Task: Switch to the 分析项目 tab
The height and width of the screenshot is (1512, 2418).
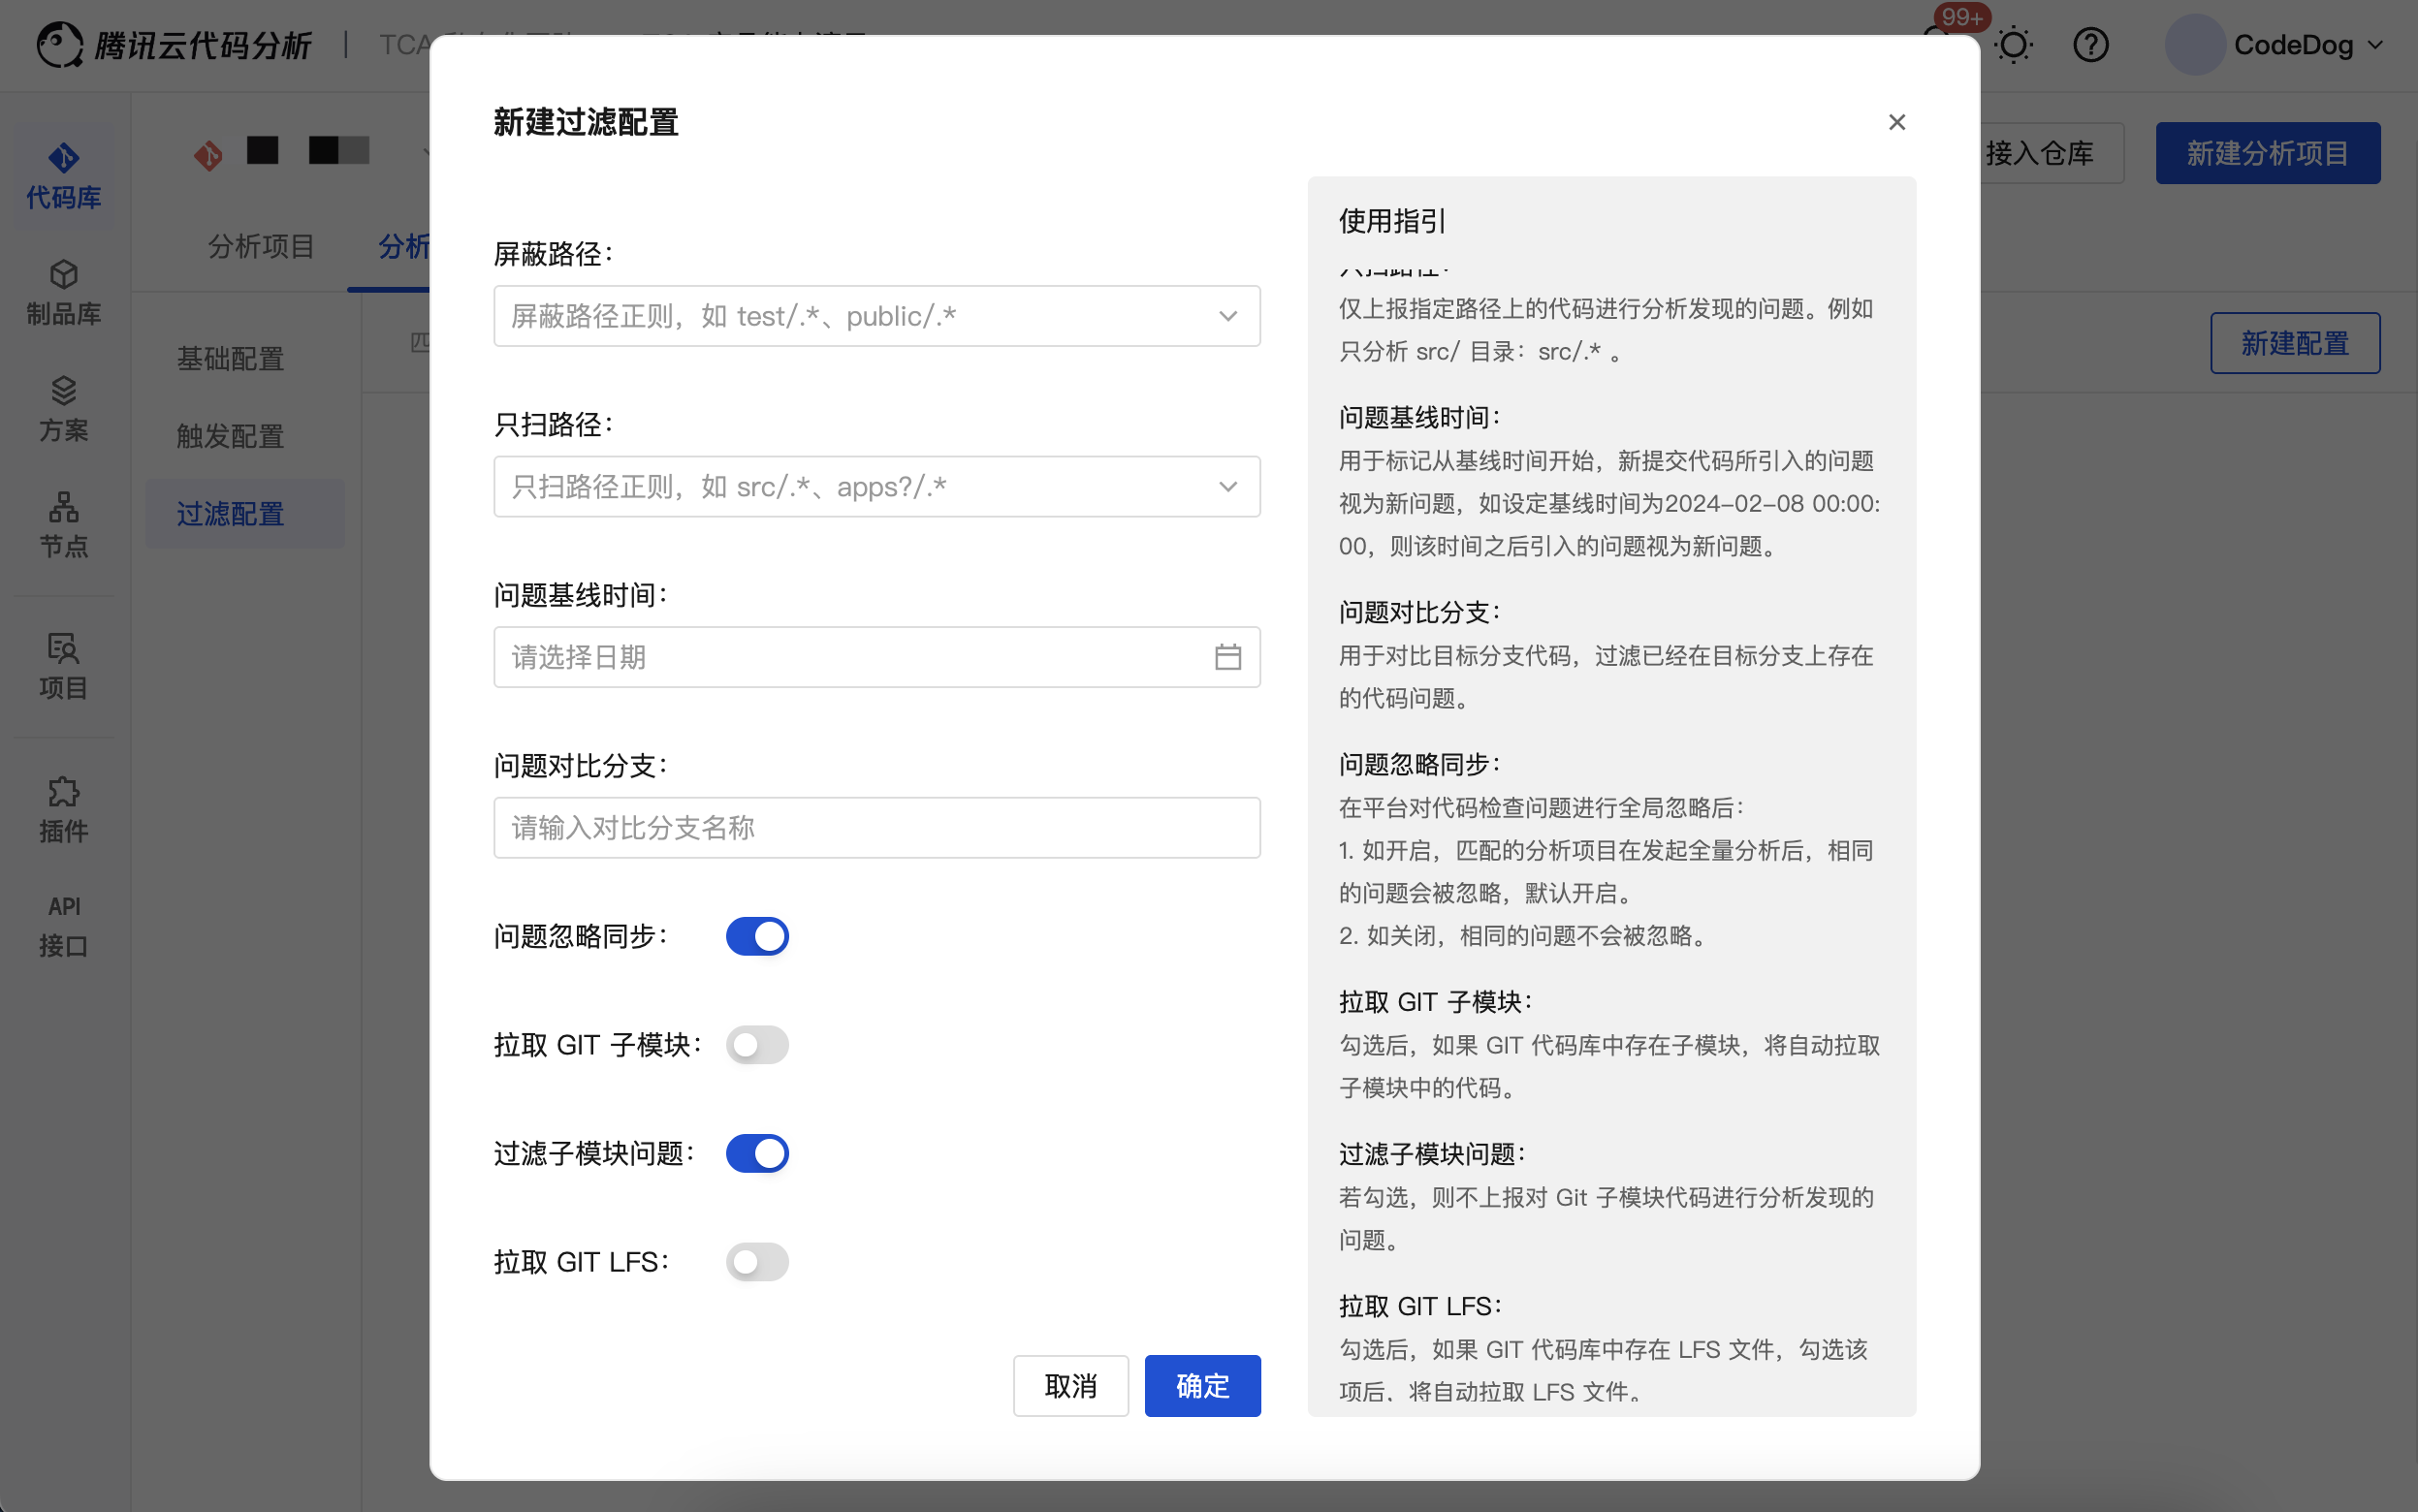Action: click(261, 246)
